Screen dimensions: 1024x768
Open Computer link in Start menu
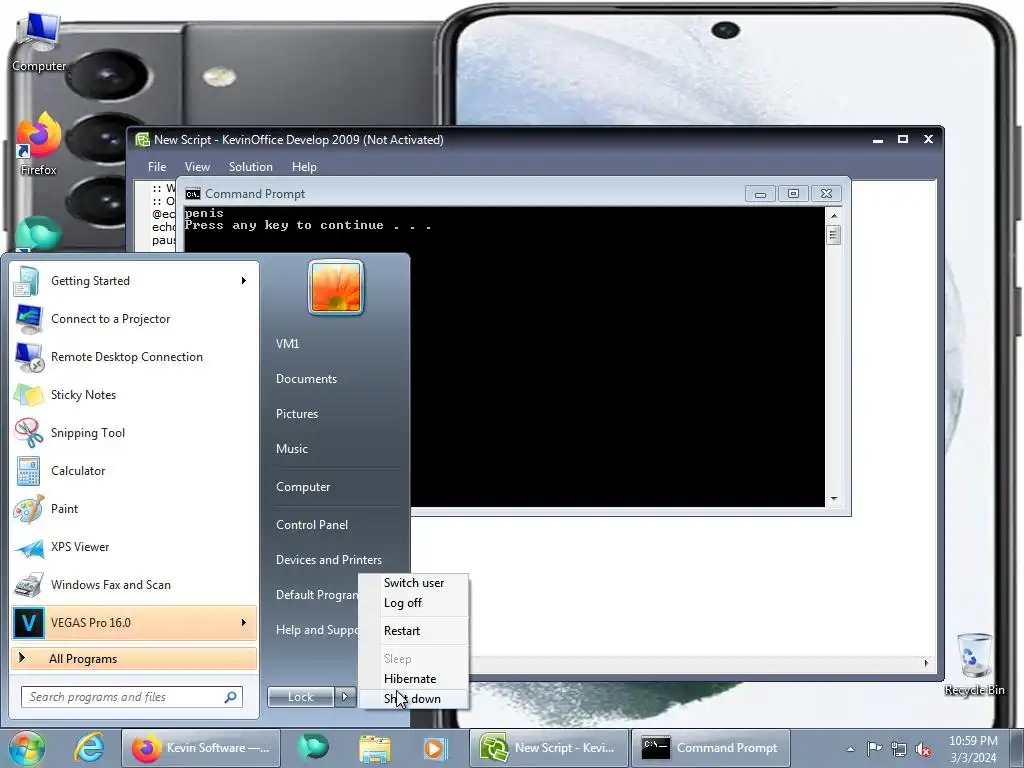click(303, 487)
